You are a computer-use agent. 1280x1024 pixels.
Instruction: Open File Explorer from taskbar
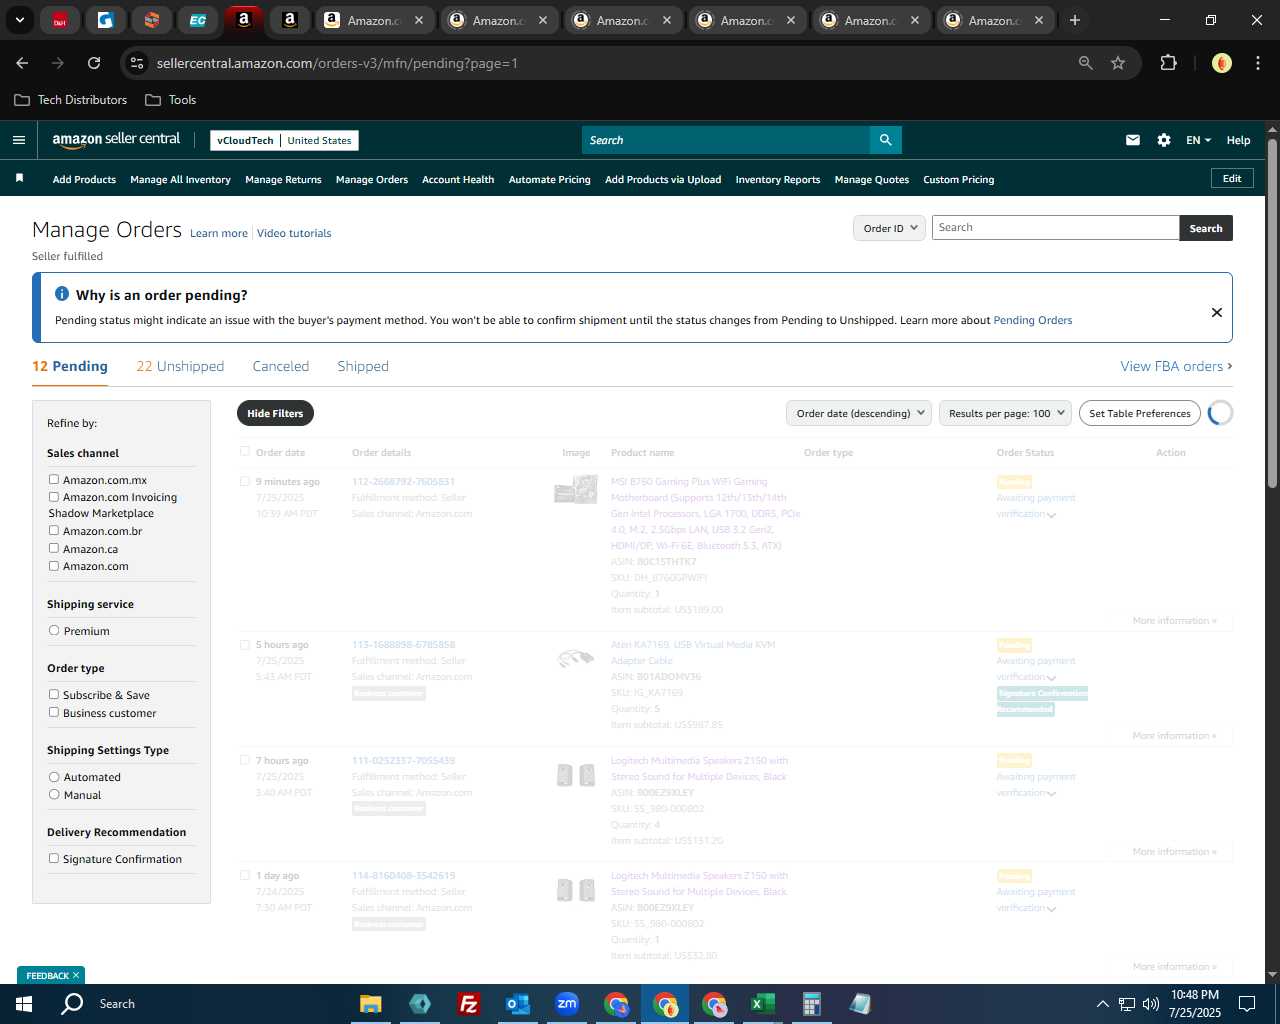371,1004
